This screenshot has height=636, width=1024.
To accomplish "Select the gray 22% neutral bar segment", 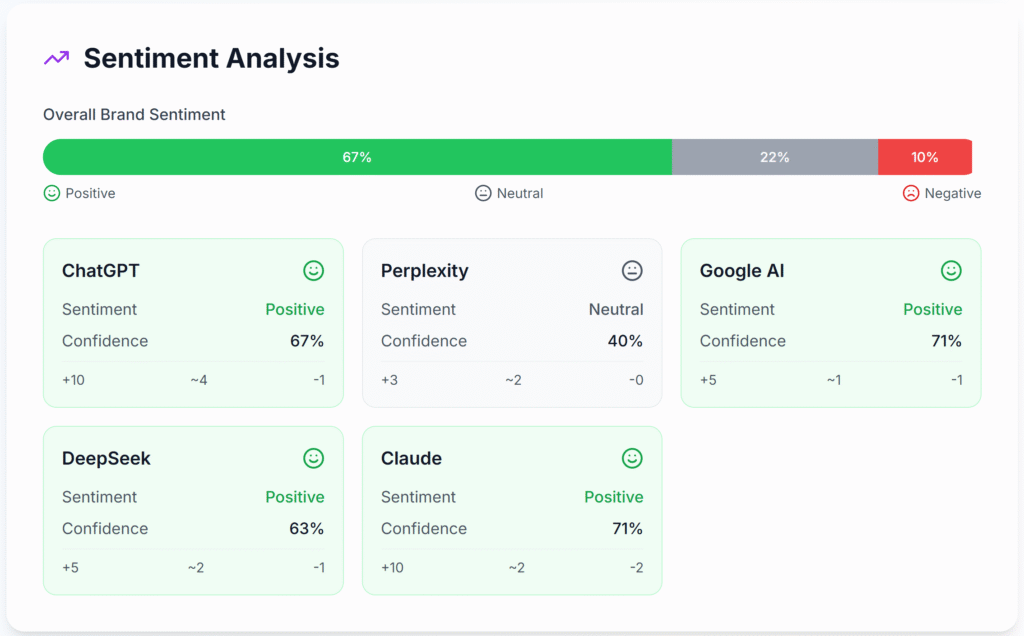I will pyautogui.click(x=774, y=157).
